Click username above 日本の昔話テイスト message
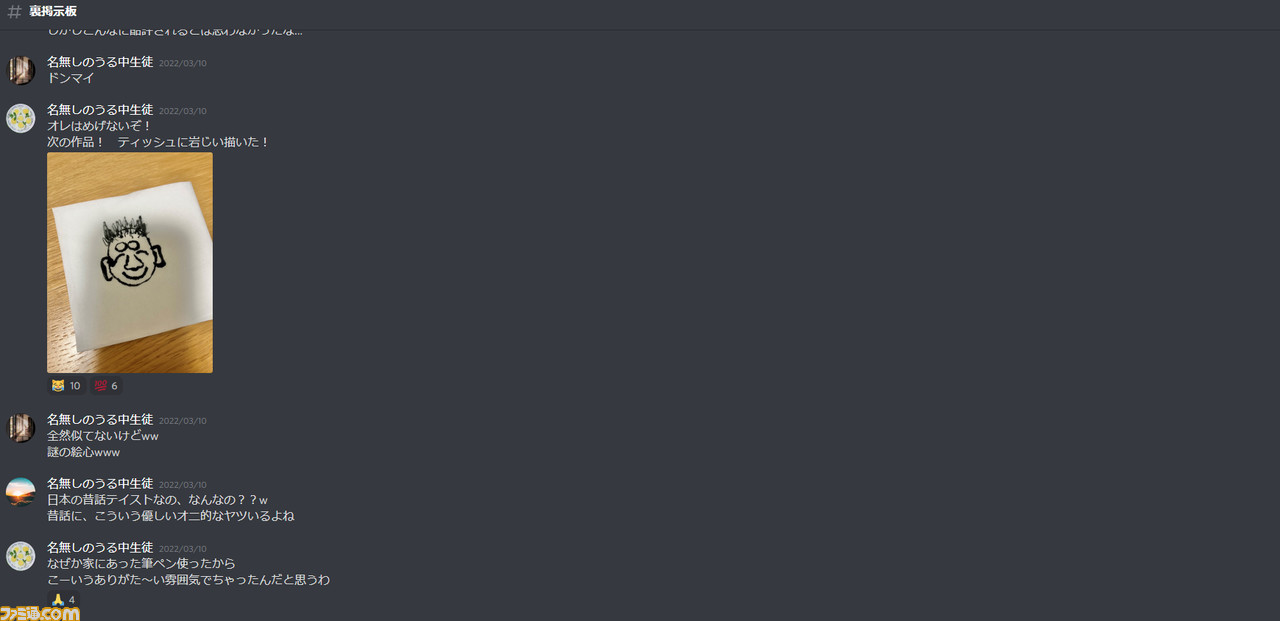 point(100,484)
